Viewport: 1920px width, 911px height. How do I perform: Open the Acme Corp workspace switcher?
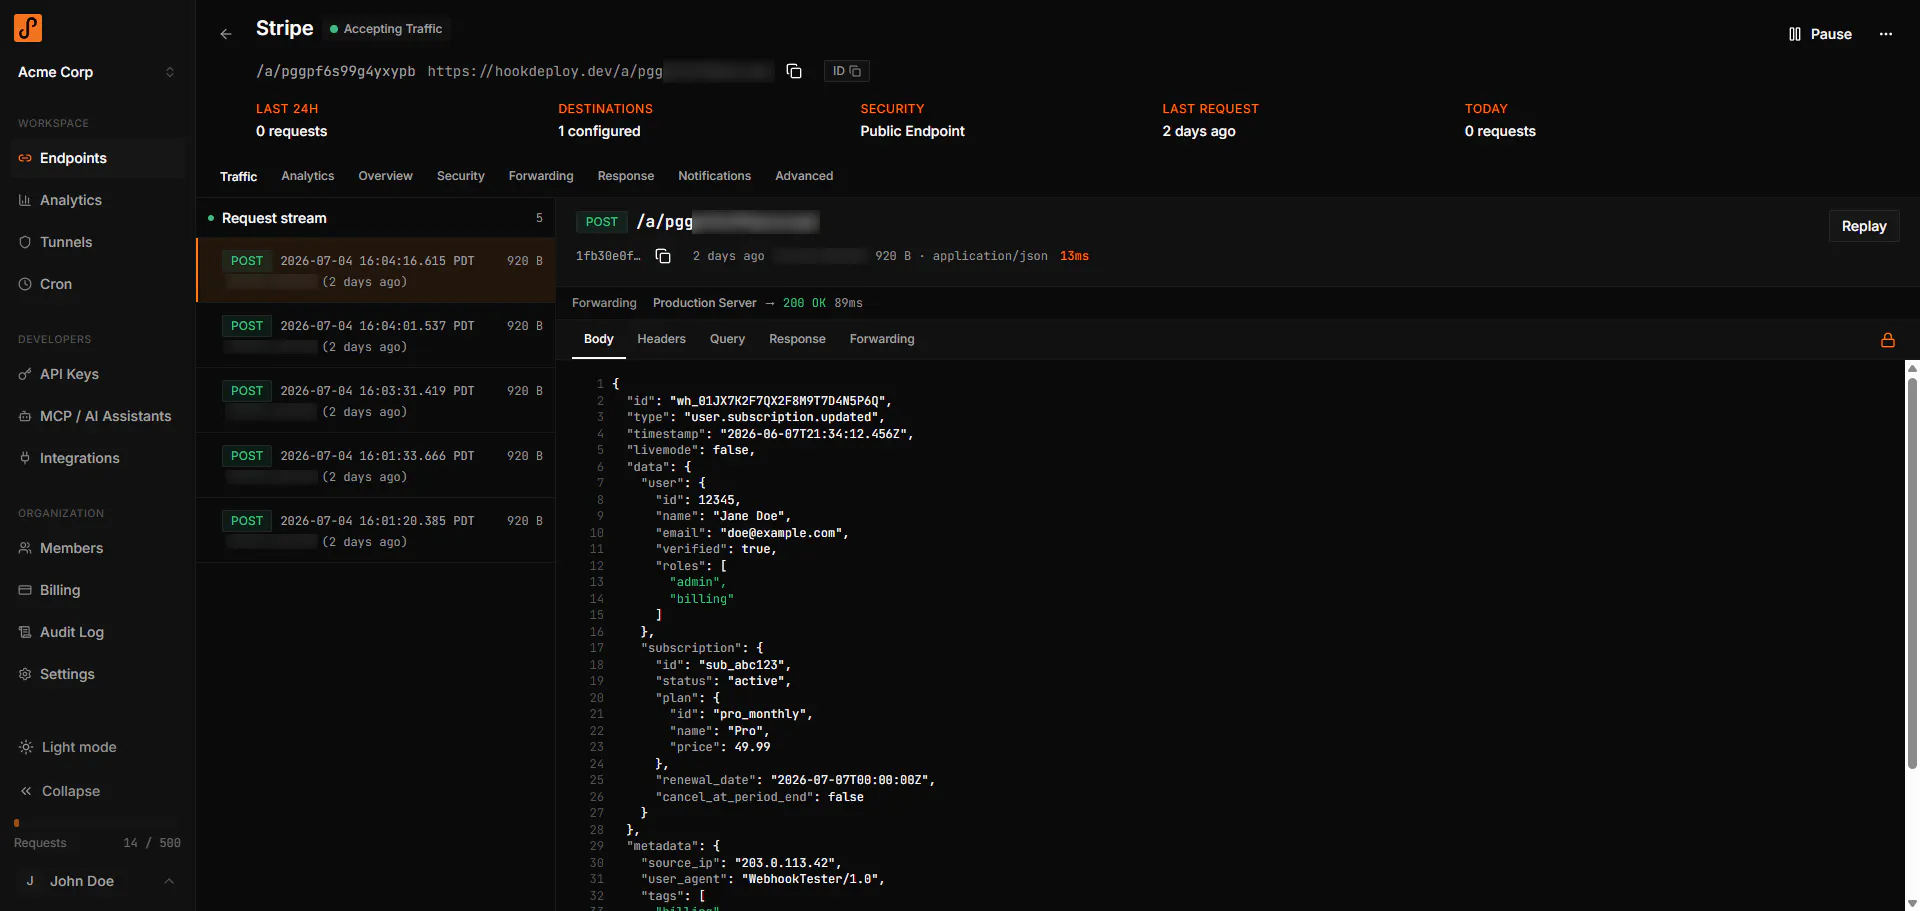96,72
